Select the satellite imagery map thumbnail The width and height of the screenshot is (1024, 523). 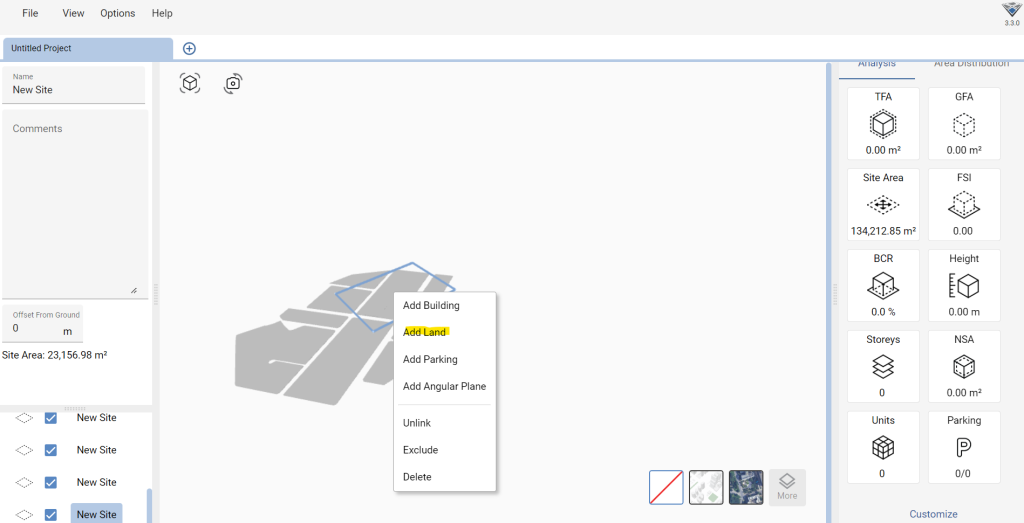tap(746, 487)
